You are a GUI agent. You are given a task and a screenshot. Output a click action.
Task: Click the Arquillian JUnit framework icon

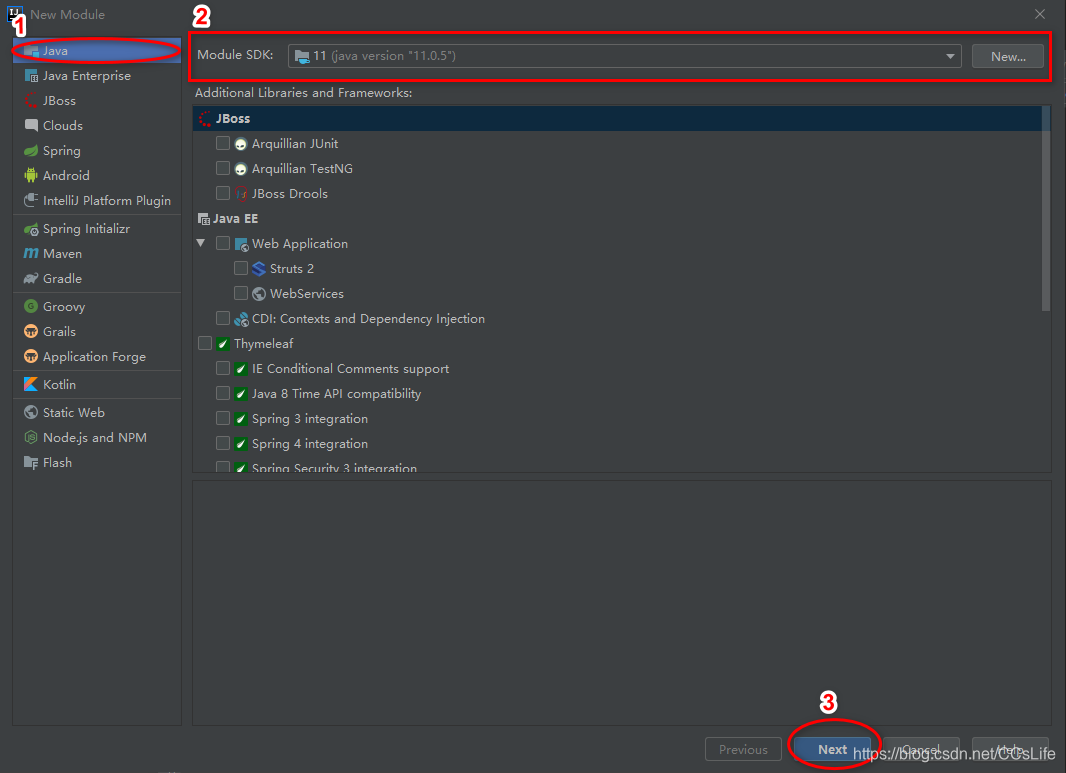click(241, 144)
